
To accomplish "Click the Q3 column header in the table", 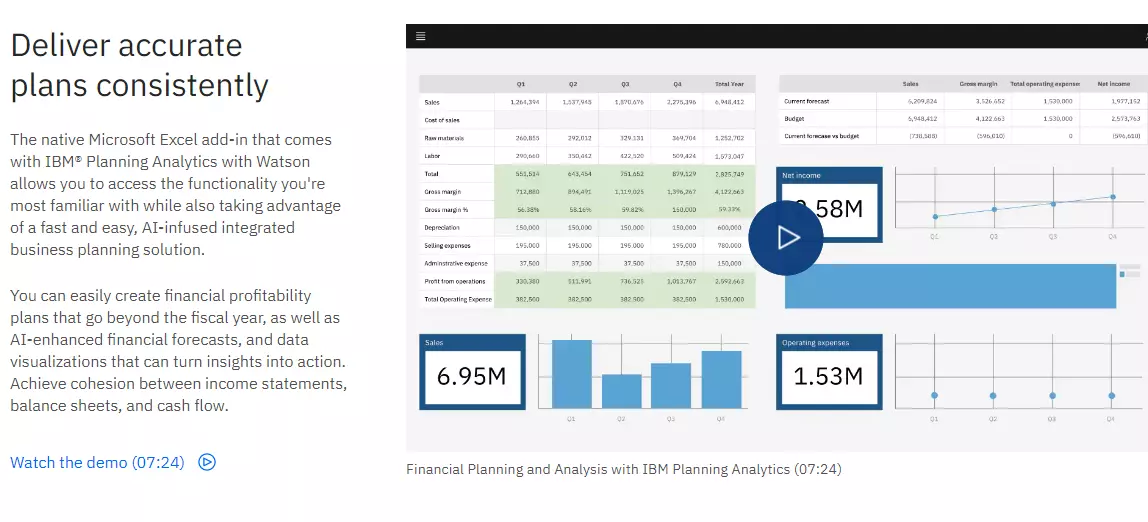I will tap(625, 84).
